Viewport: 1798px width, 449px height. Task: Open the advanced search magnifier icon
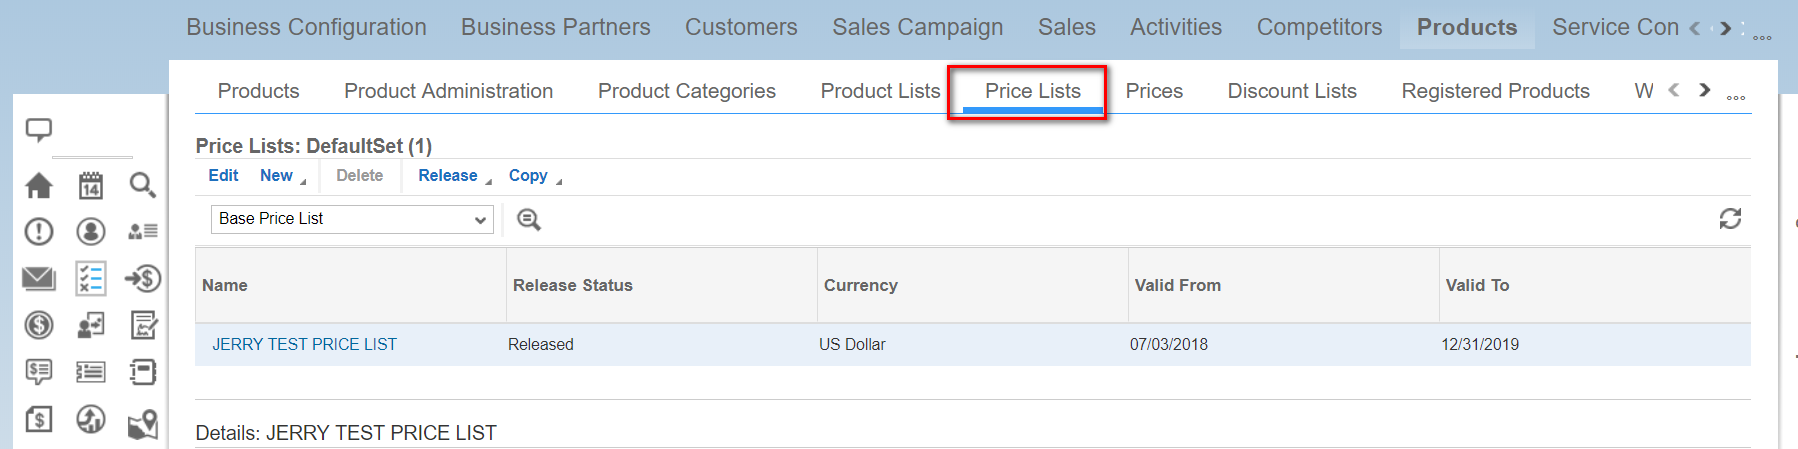(x=529, y=220)
